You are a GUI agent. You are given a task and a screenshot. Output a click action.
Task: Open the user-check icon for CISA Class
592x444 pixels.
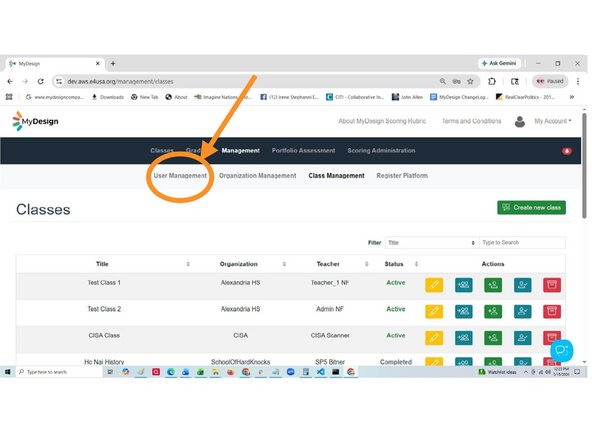click(x=522, y=338)
